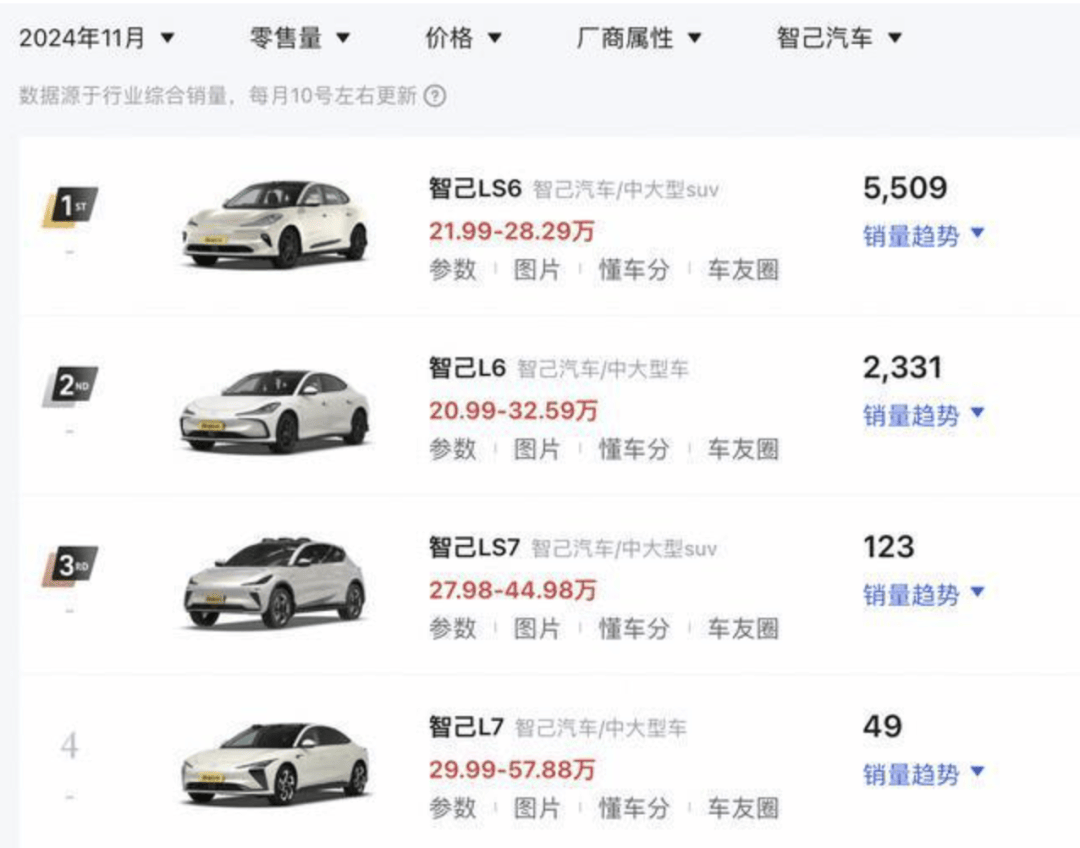
Task: Visit 车友圈 for 智己L7
Action: (744, 807)
